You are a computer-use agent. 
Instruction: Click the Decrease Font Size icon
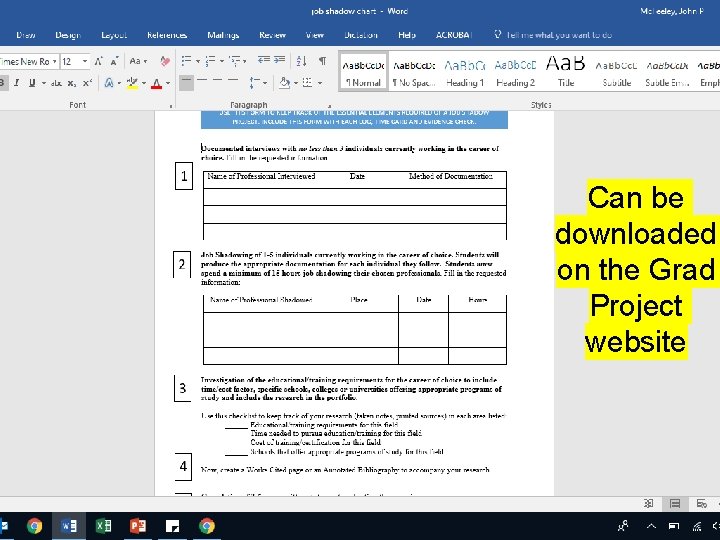pyautogui.click(x=115, y=61)
